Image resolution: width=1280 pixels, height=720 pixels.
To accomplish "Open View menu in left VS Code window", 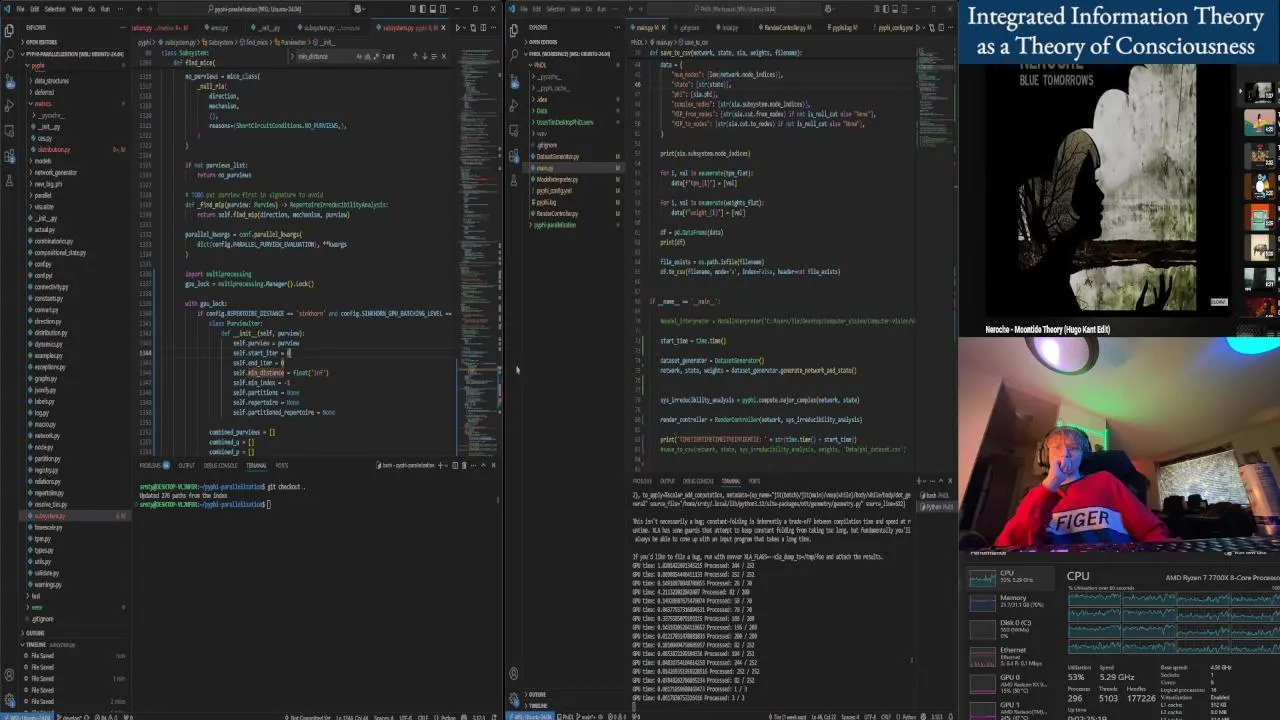I will (x=76, y=9).
